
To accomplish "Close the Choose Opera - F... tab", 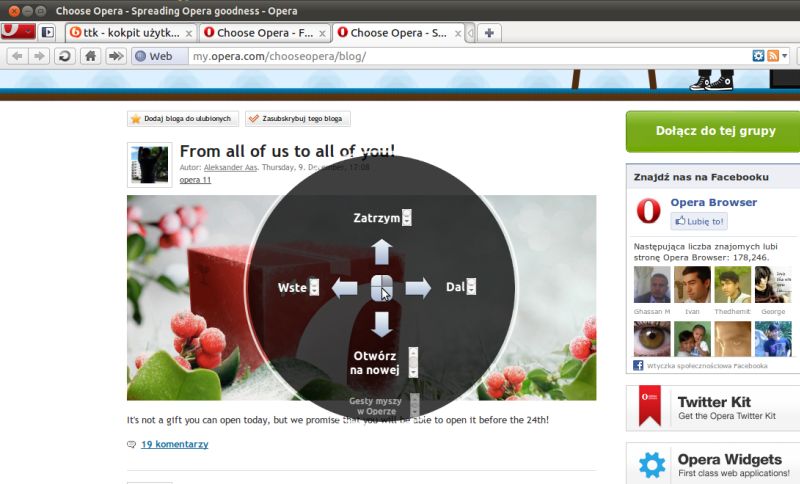I will pos(322,33).
